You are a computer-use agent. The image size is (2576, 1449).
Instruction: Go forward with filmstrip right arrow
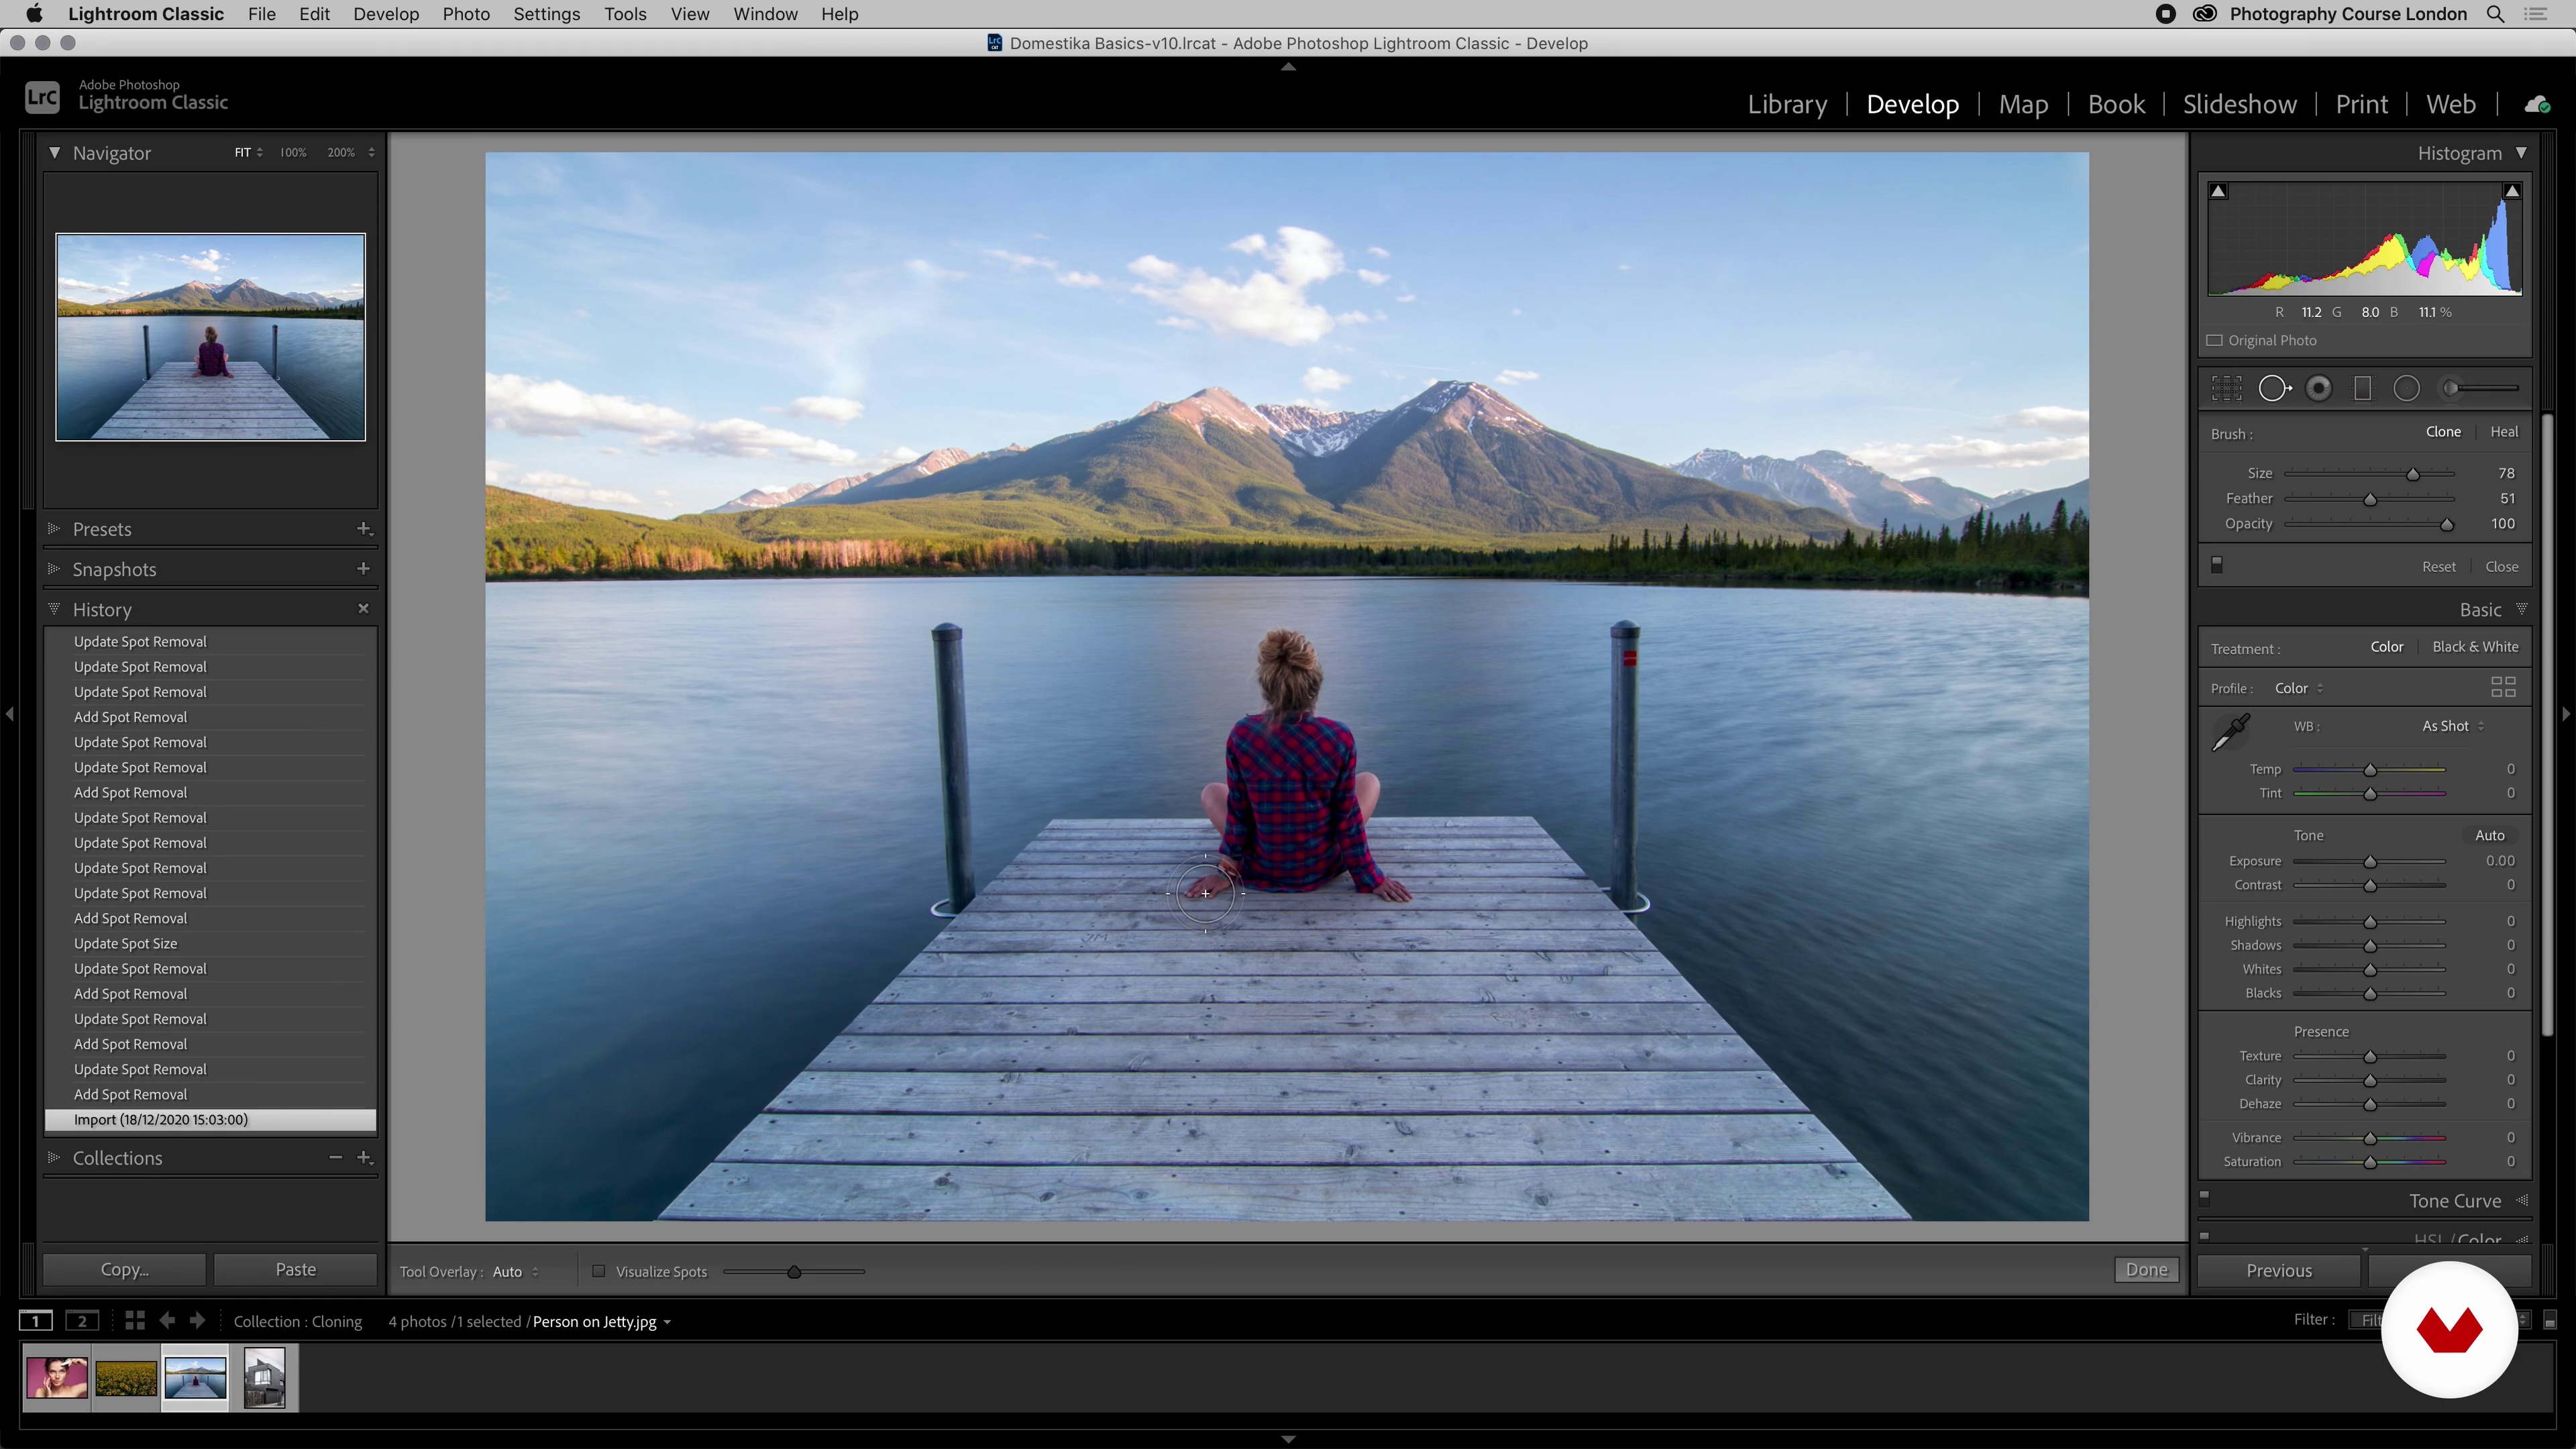point(197,1321)
